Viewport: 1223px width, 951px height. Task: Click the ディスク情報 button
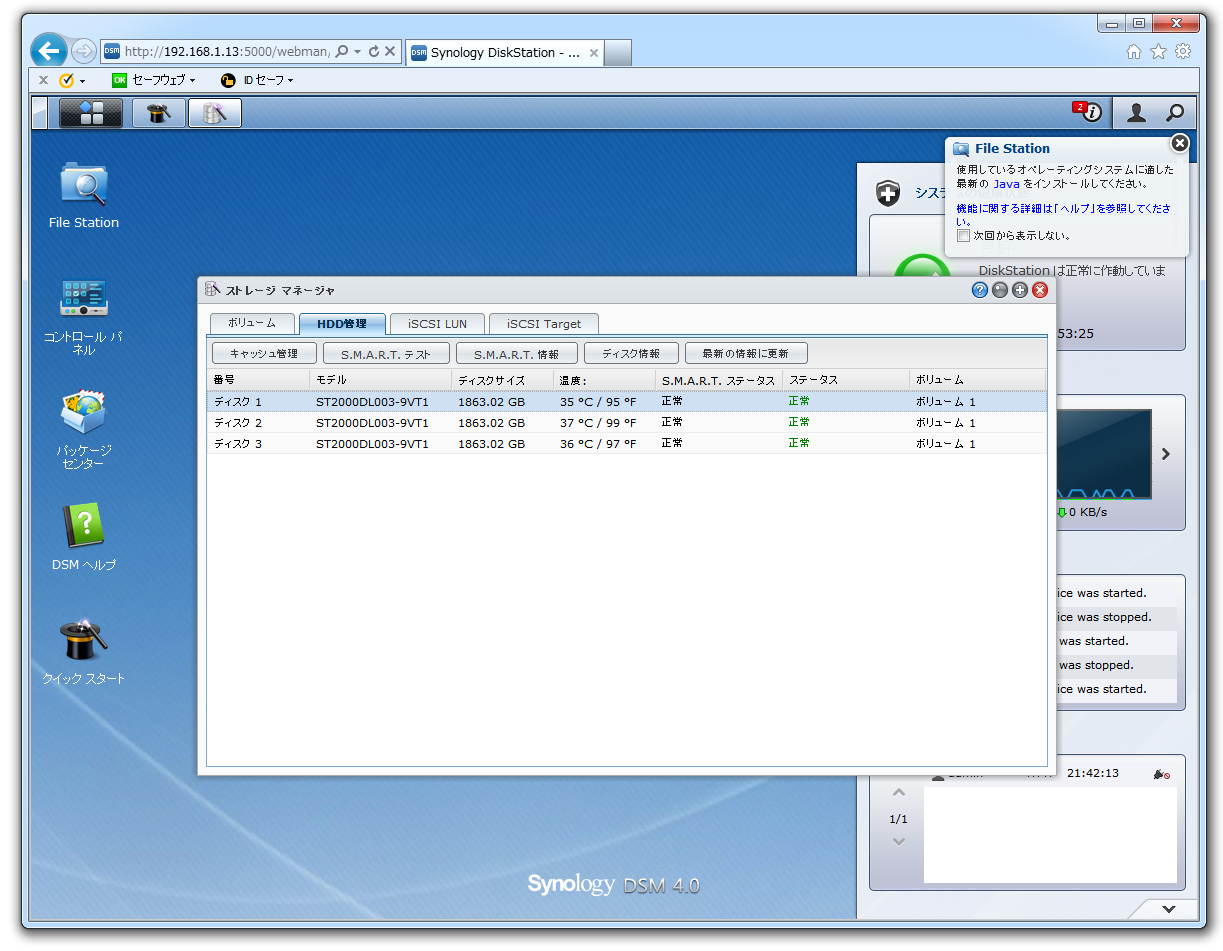pyautogui.click(x=631, y=353)
